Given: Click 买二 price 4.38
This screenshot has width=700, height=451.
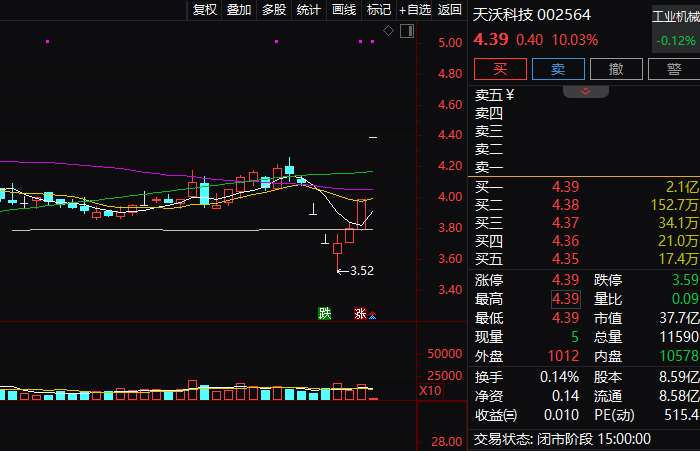Looking at the screenshot, I should coord(565,205).
